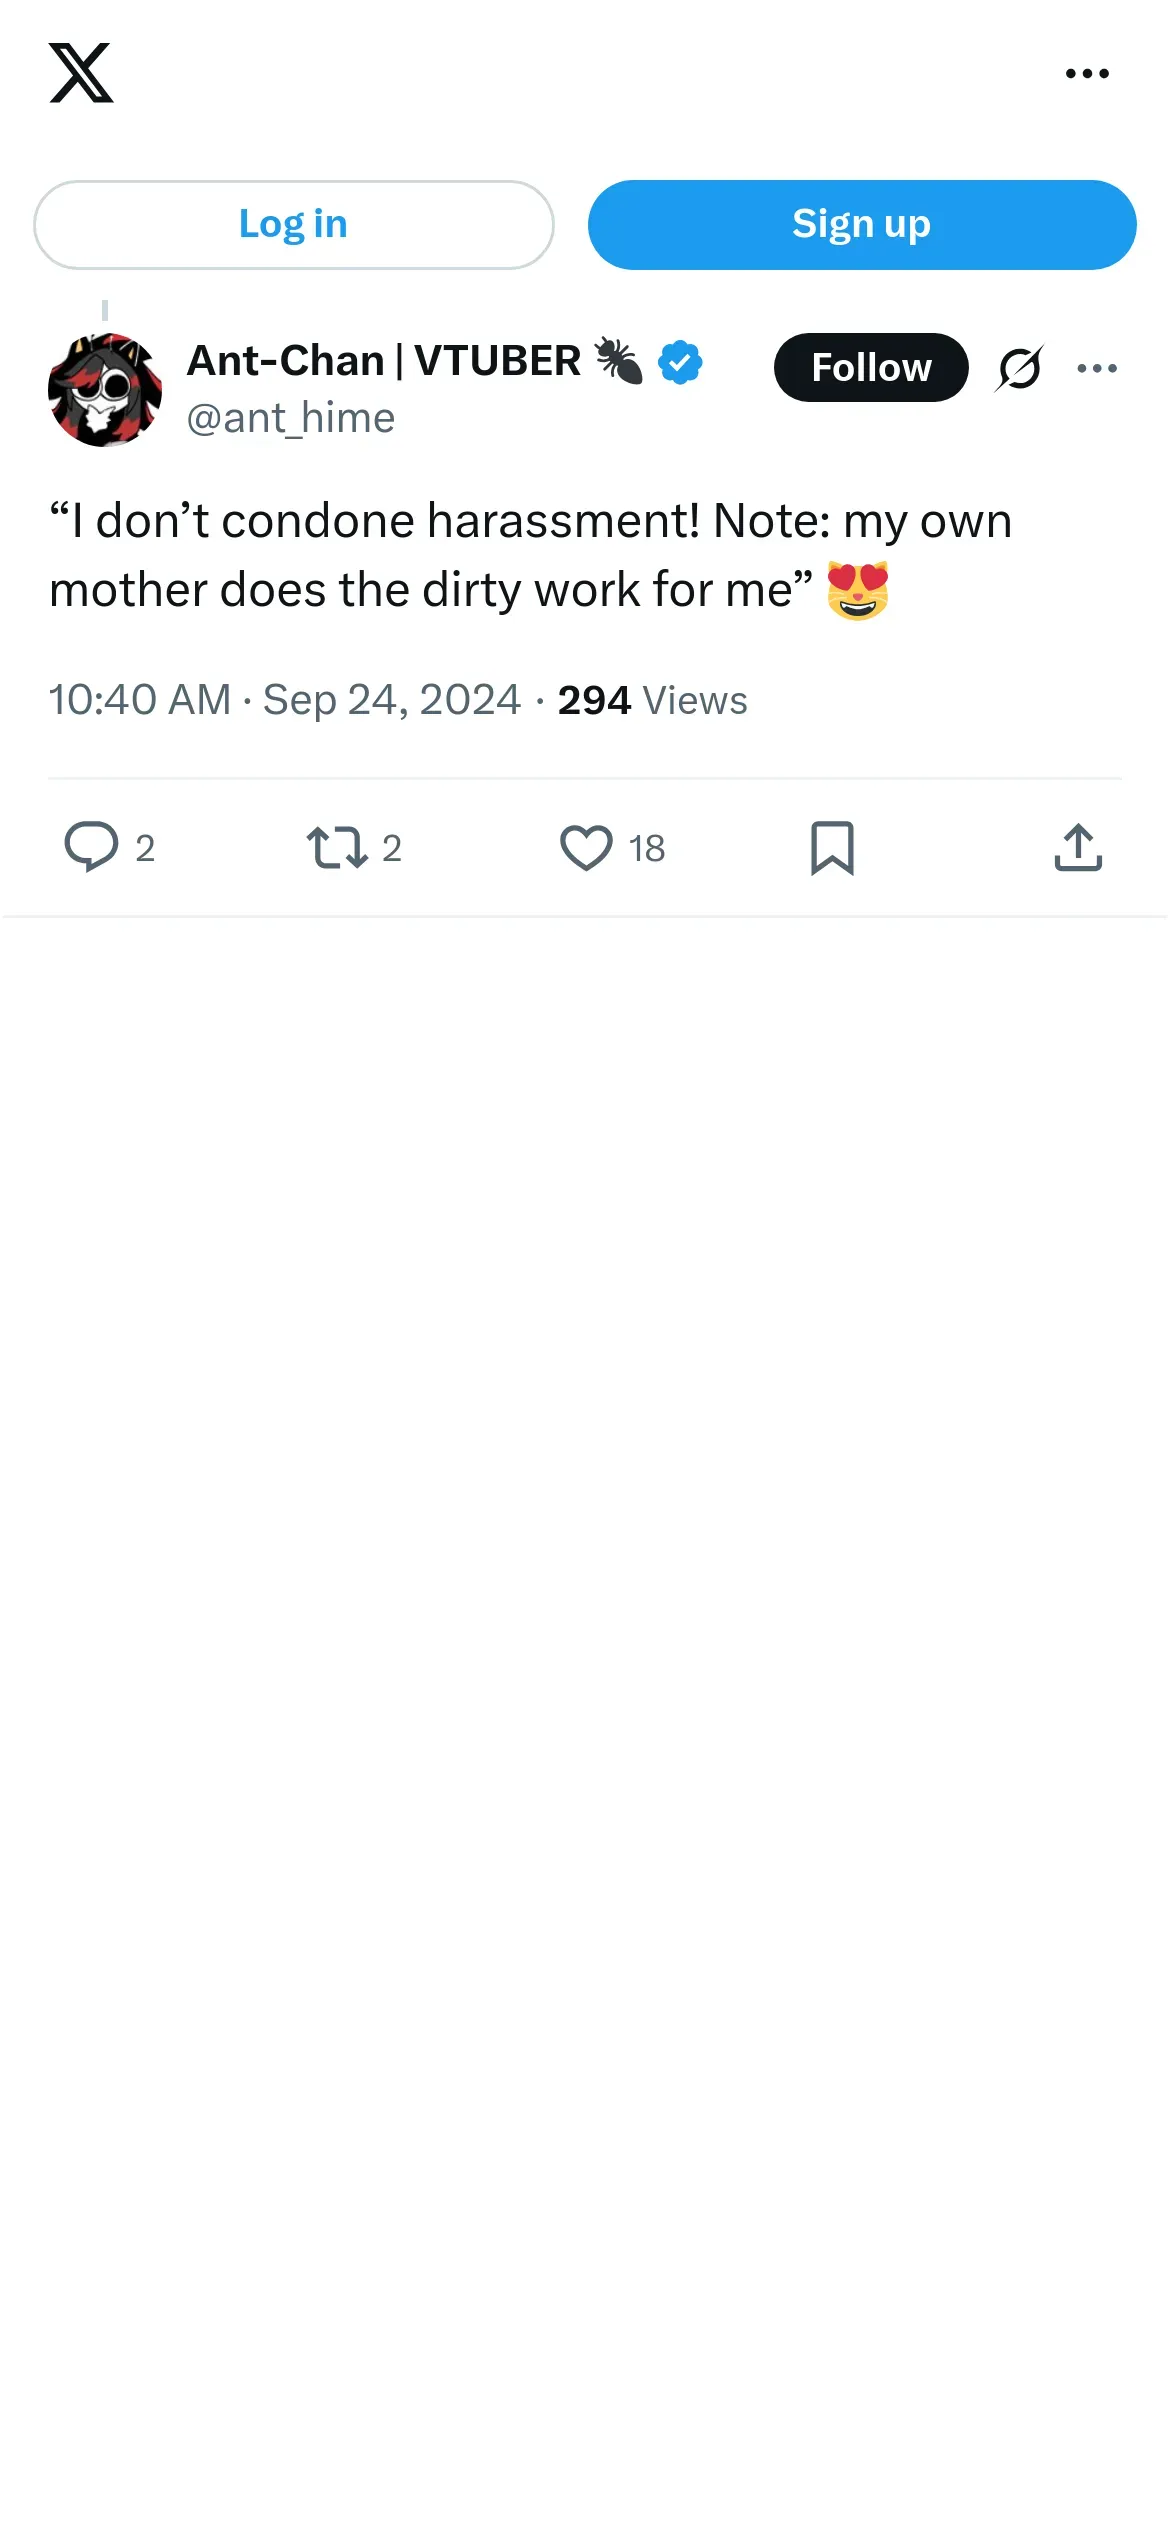
Task: Click the share upload icon
Action: 1078,847
